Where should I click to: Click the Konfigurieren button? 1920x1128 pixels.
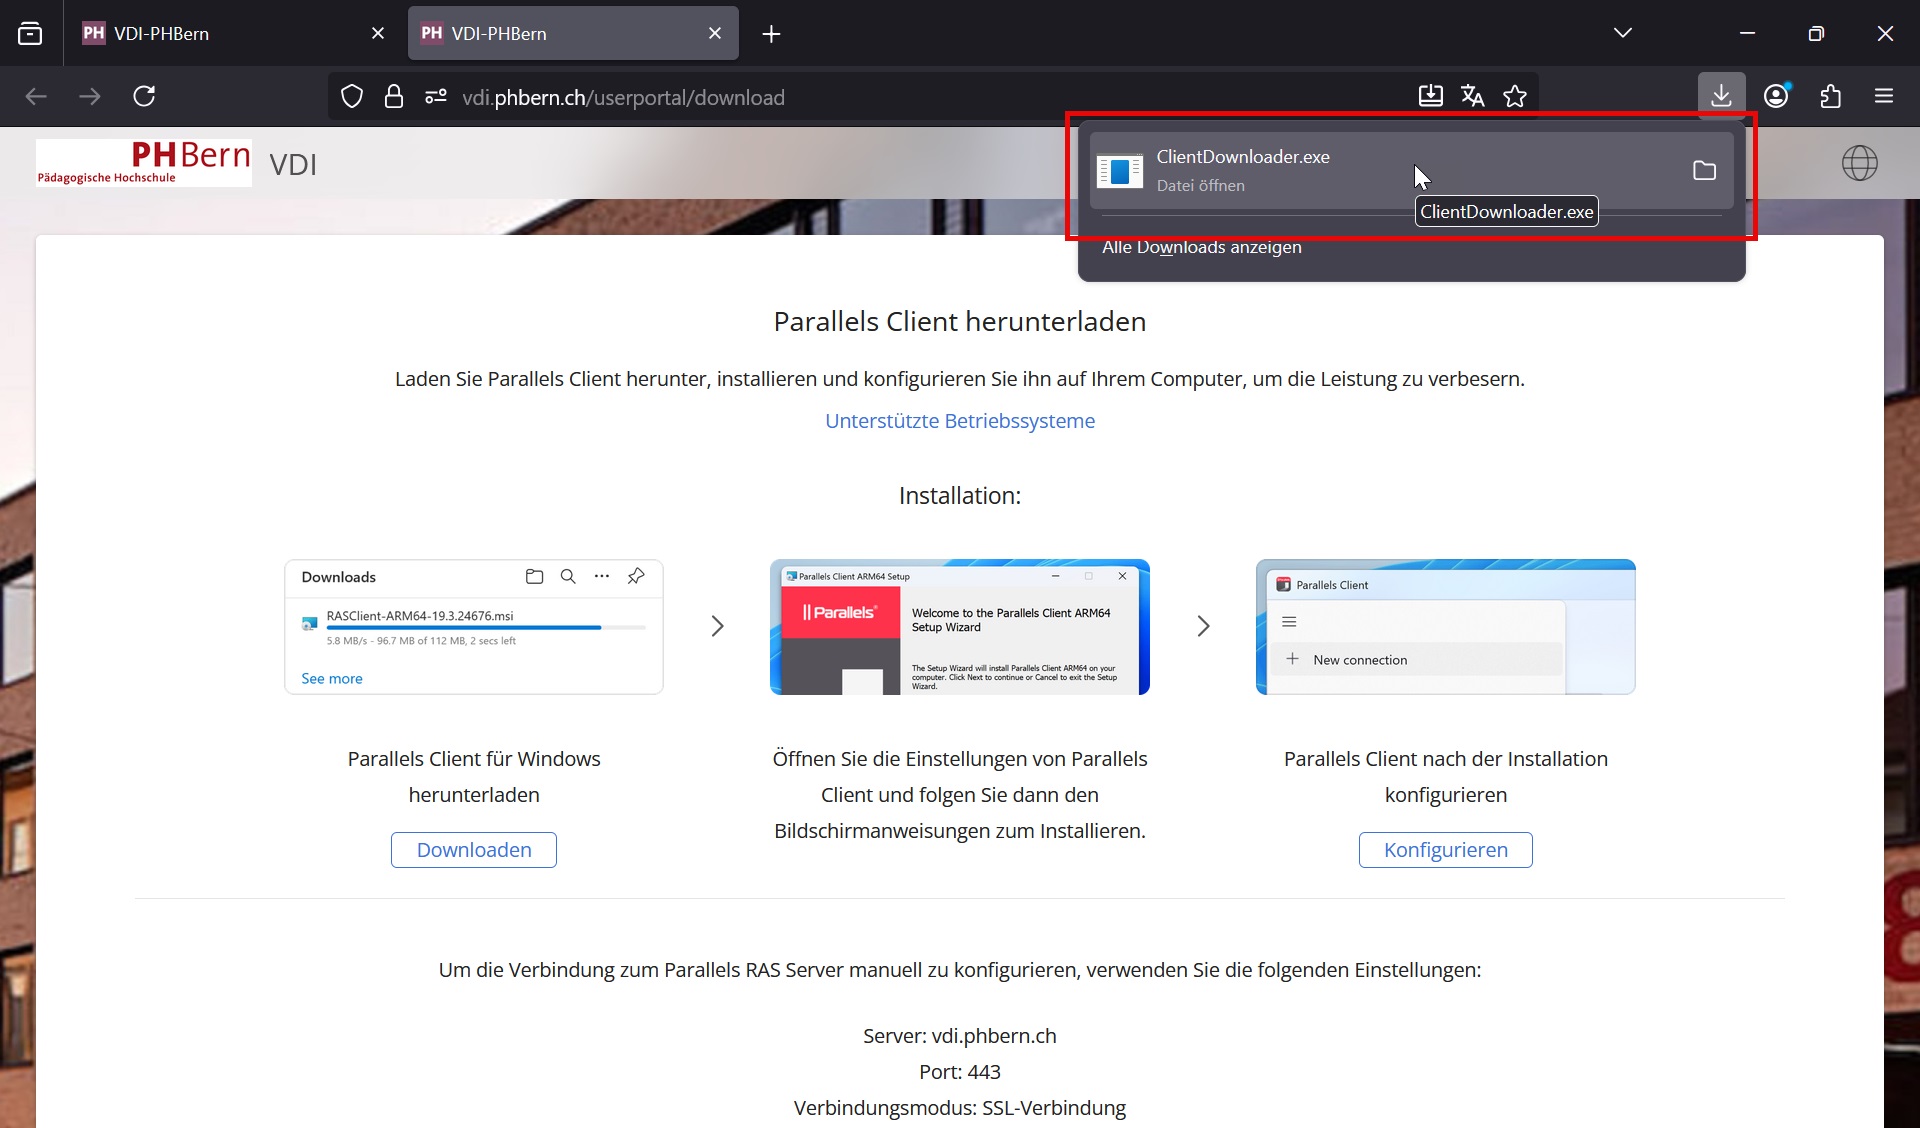pyautogui.click(x=1445, y=850)
